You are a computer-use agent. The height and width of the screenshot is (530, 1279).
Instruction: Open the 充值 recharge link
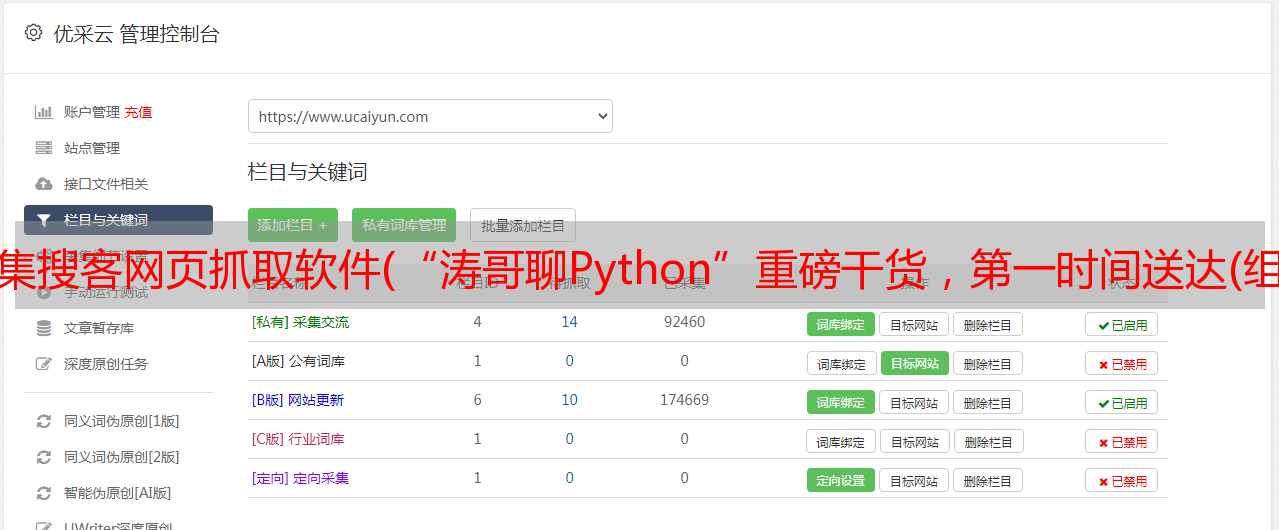pos(138,112)
